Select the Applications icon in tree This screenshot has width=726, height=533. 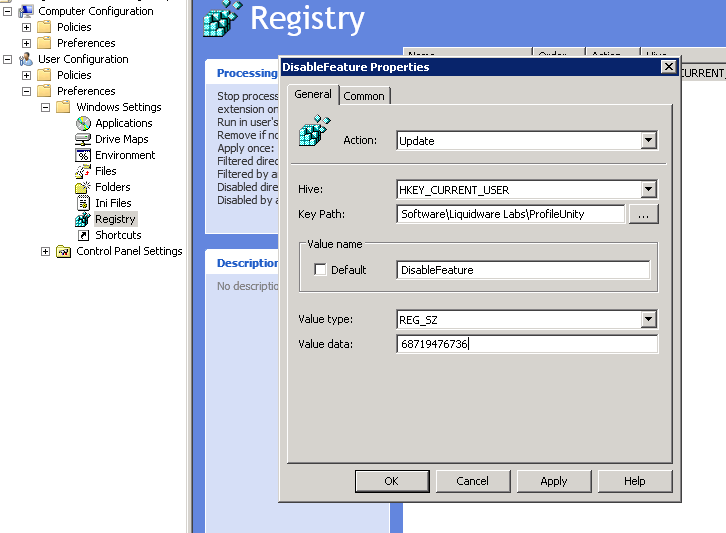point(84,123)
